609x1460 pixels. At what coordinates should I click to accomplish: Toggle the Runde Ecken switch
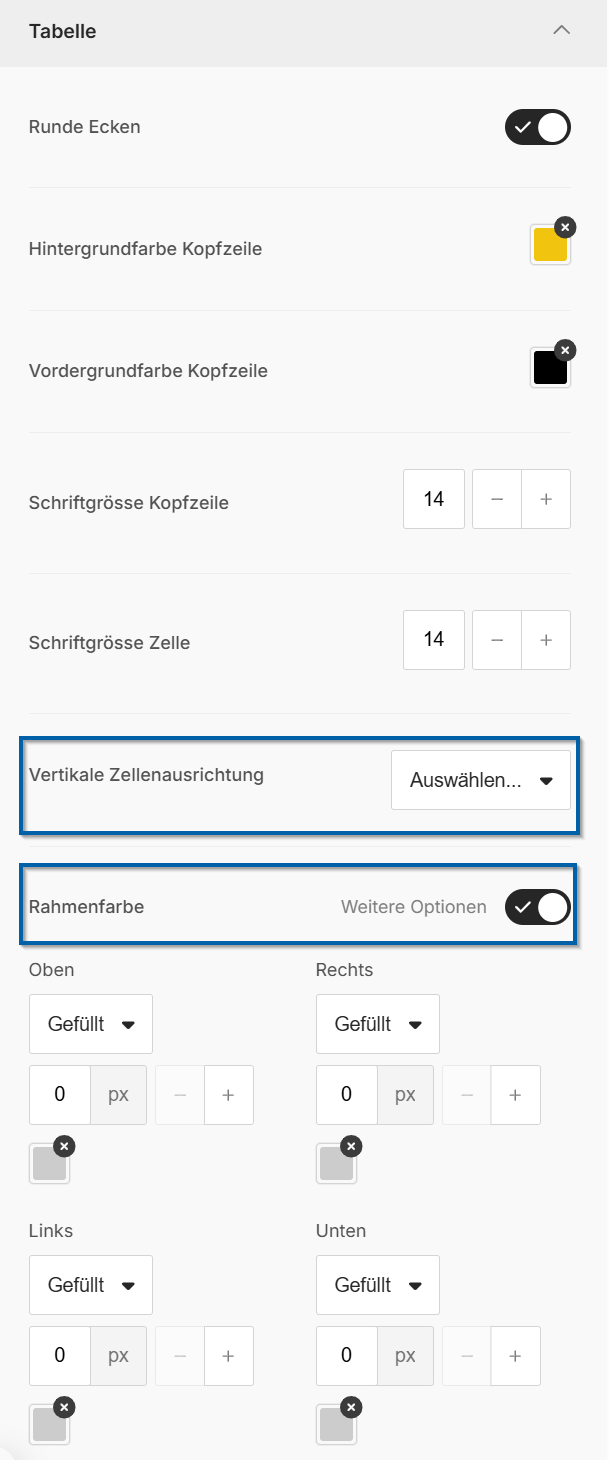point(538,128)
